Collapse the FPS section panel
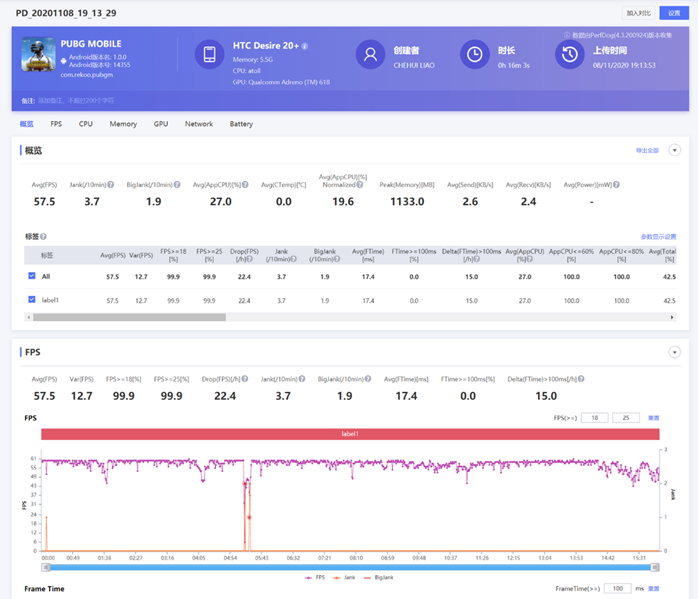This screenshot has width=698, height=599. (x=674, y=353)
